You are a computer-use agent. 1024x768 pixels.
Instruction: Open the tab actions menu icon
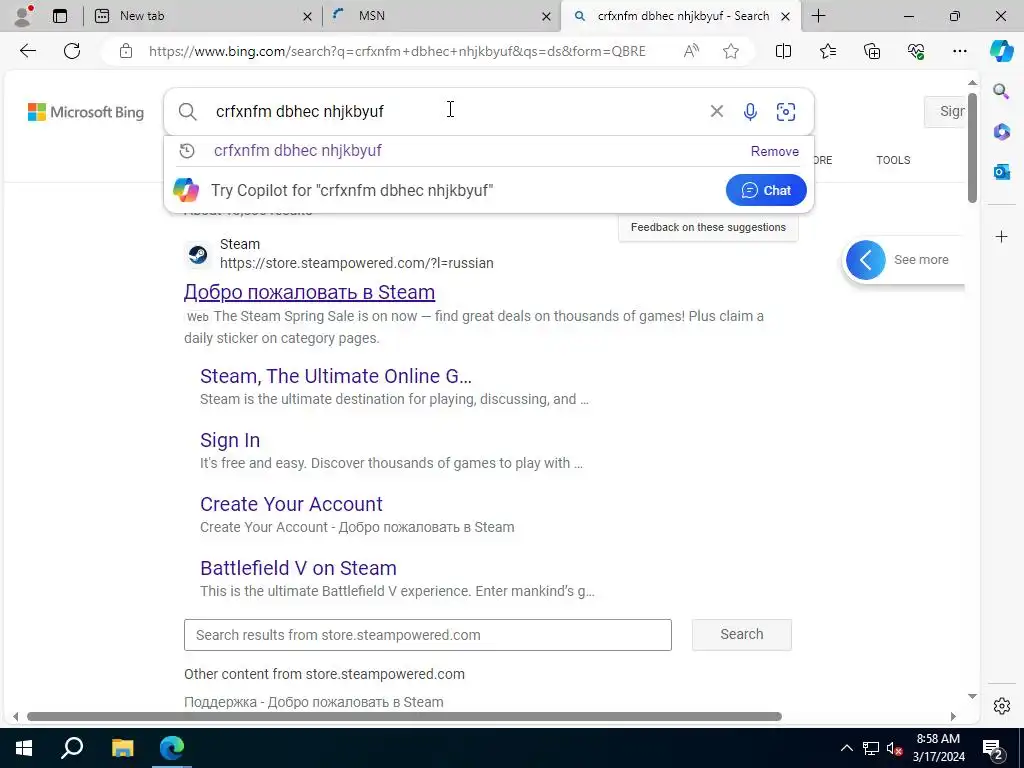60,16
